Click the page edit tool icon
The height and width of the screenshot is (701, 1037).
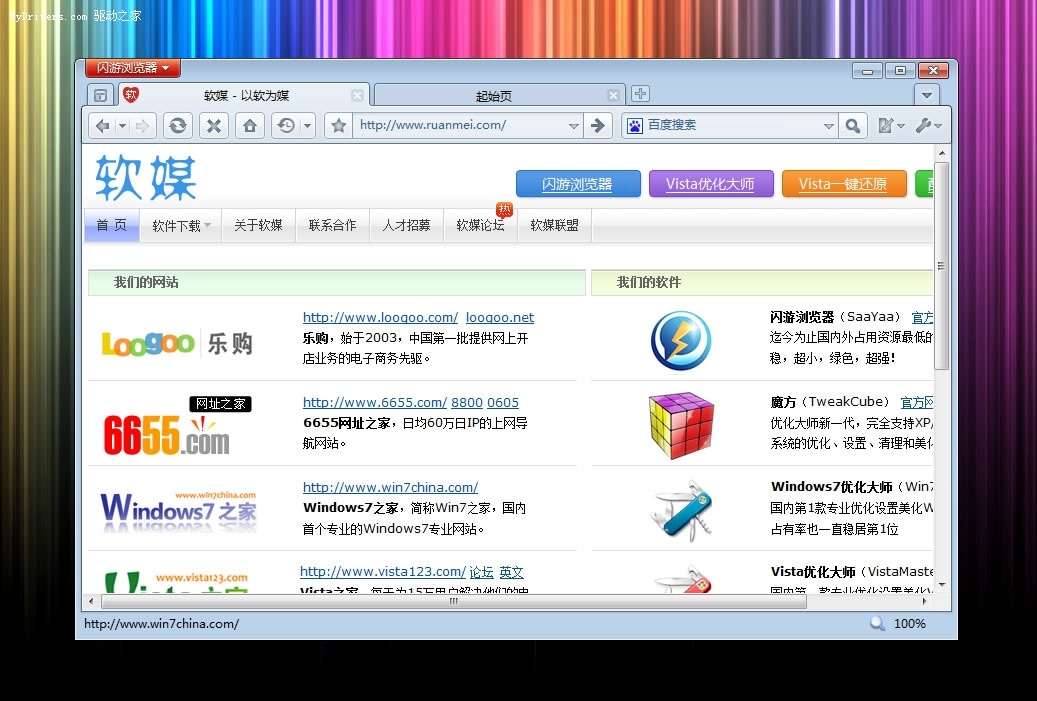(x=886, y=125)
